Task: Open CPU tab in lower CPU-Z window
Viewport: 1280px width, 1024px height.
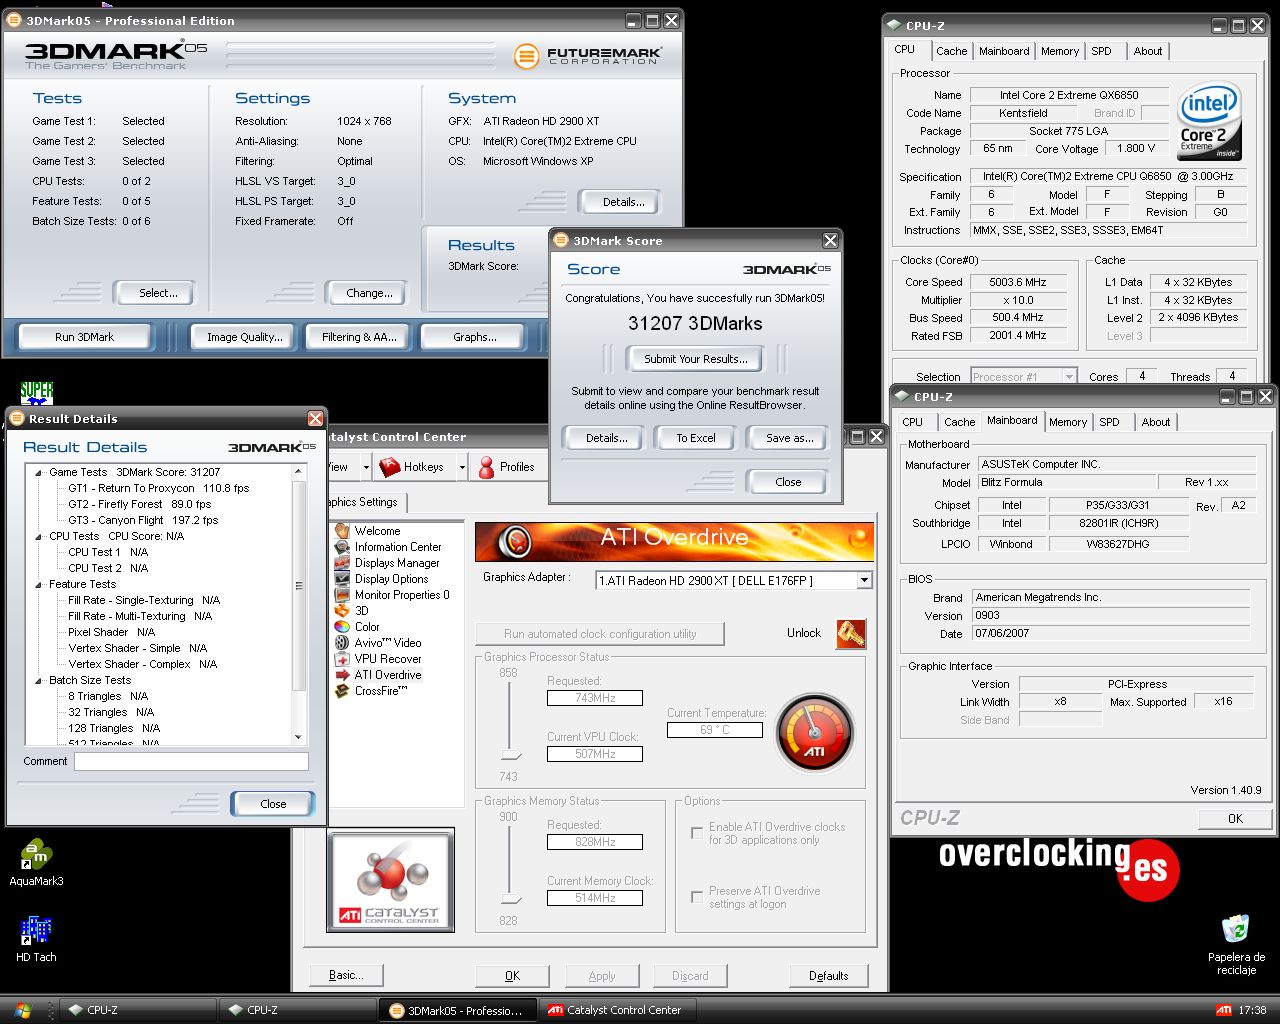Action: [912, 422]
